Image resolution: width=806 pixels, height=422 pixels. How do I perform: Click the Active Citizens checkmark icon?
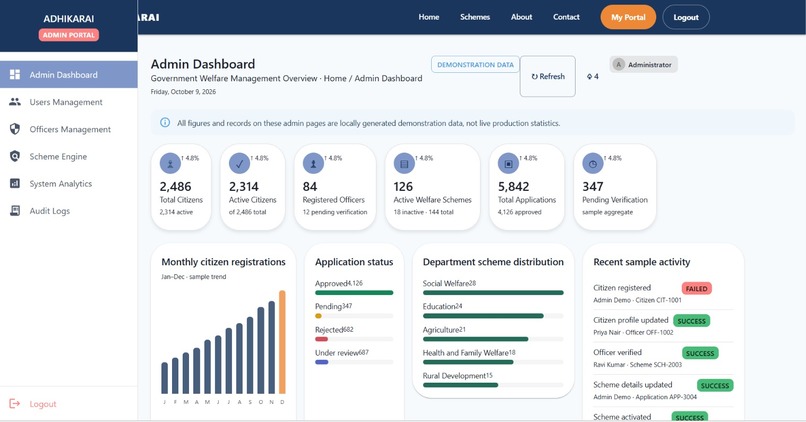coord(240,163)
